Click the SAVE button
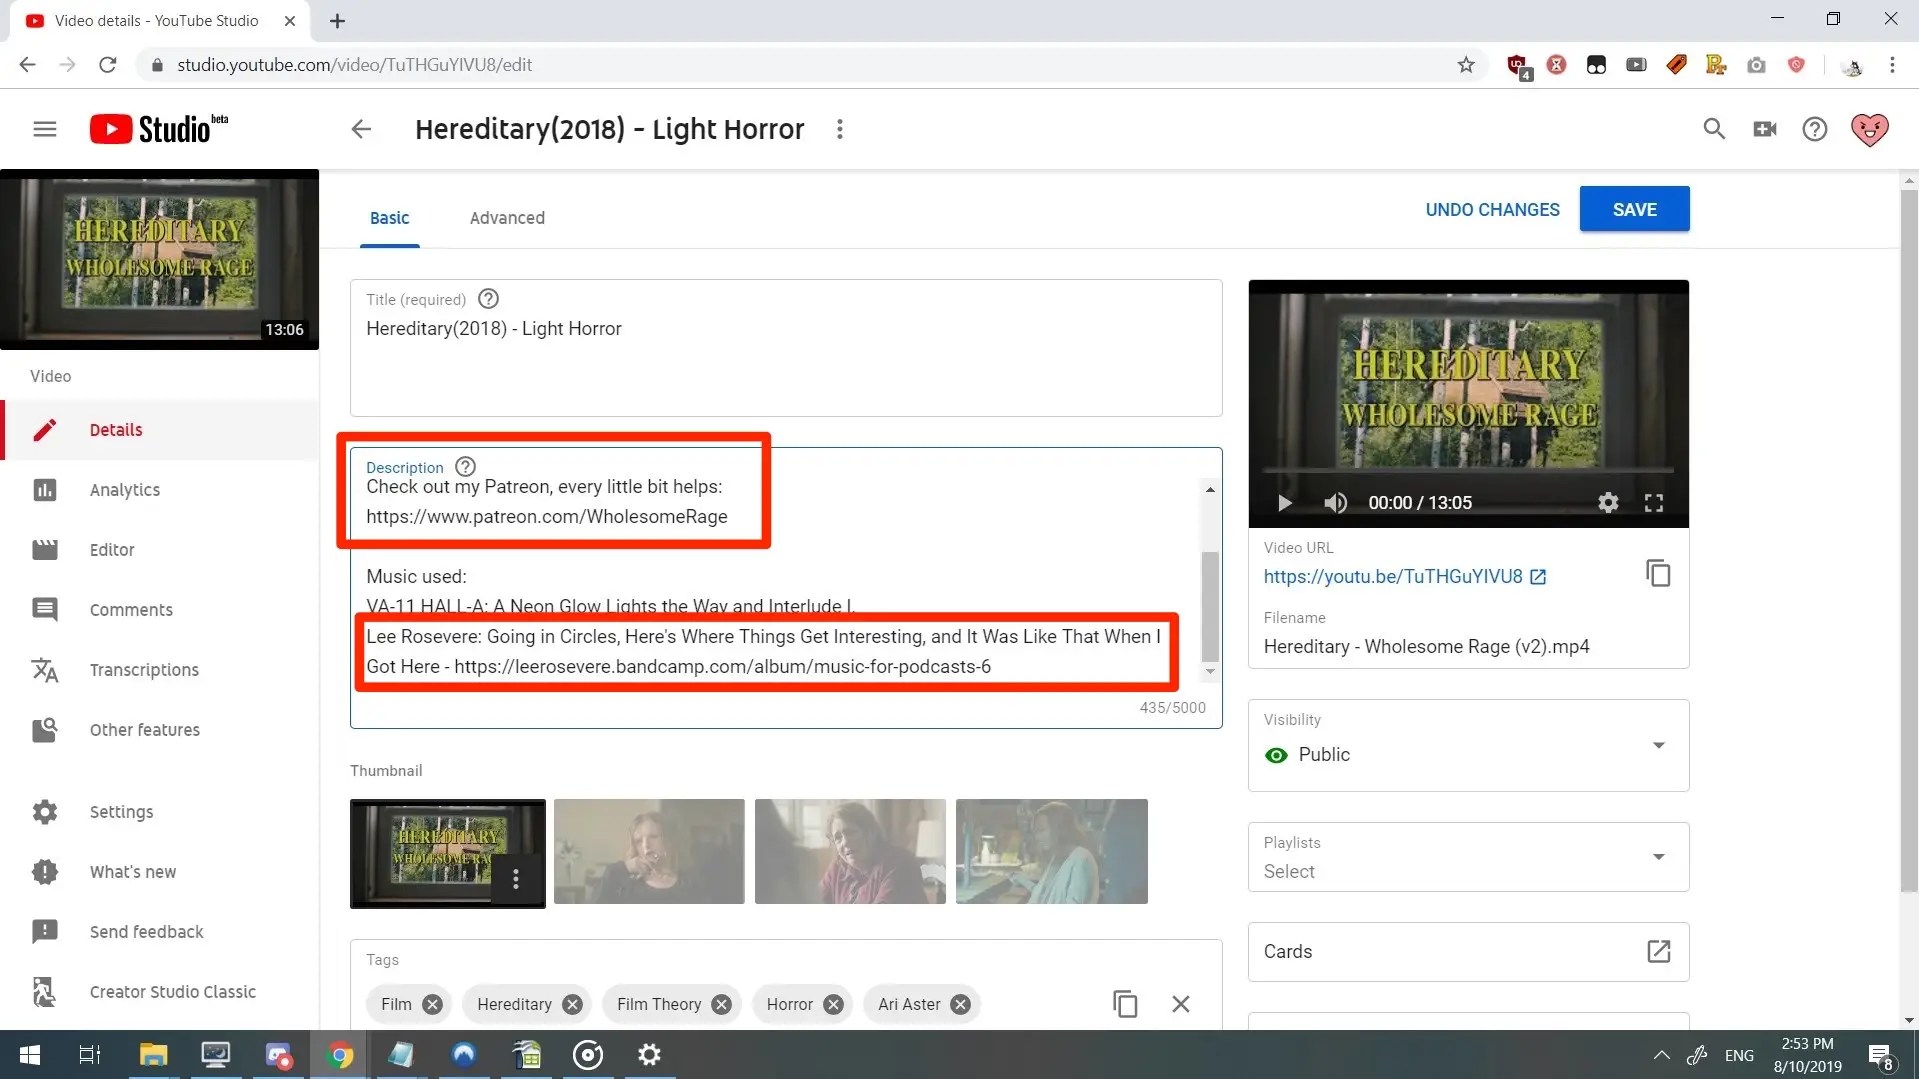Image resolution: width=1919 pixels, height=1079 pixels. click(x=1634, y=209)
